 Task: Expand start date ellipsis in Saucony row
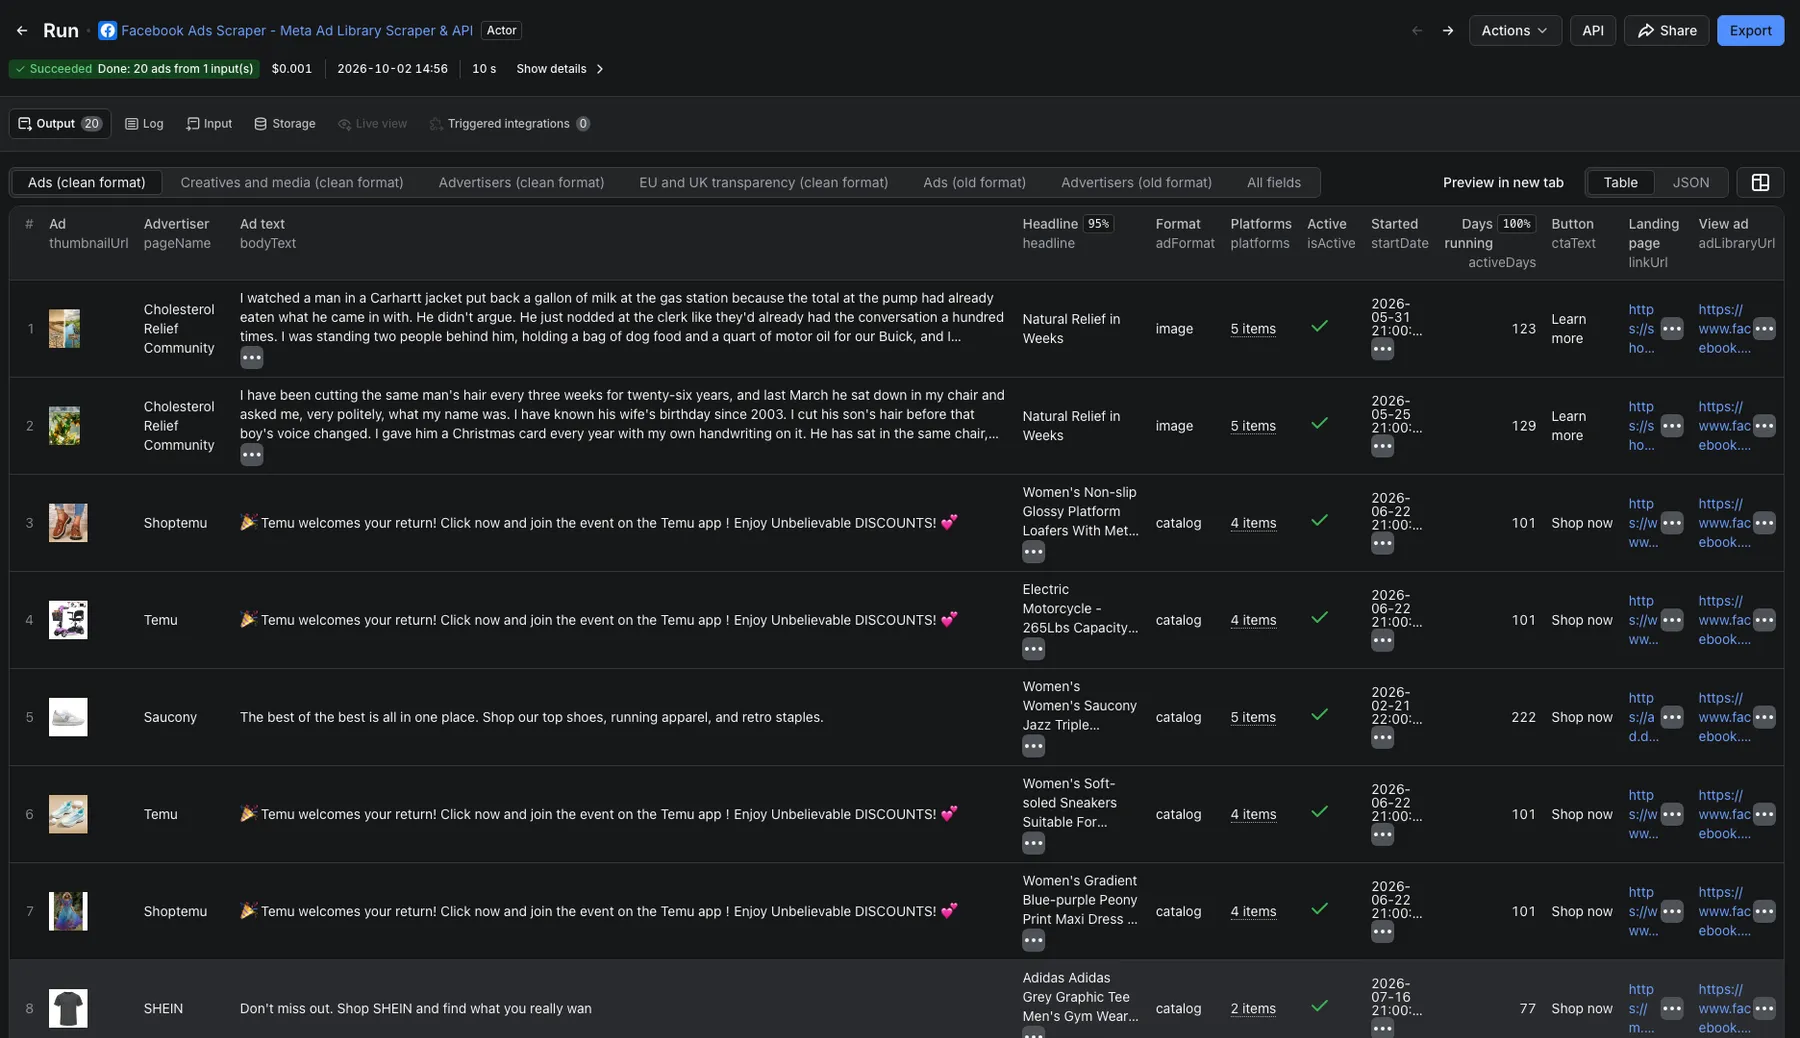[1382, 737]
